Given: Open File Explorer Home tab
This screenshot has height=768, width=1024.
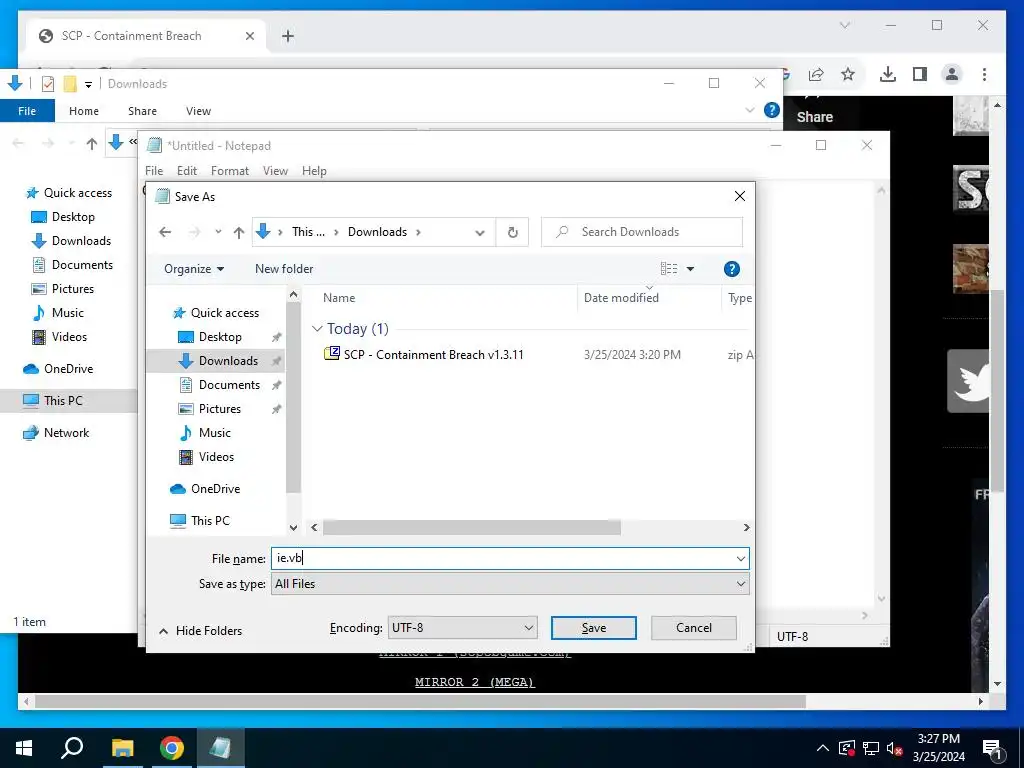Looking at the screenshot, I should pyautogui.click(x=84, y=111).
